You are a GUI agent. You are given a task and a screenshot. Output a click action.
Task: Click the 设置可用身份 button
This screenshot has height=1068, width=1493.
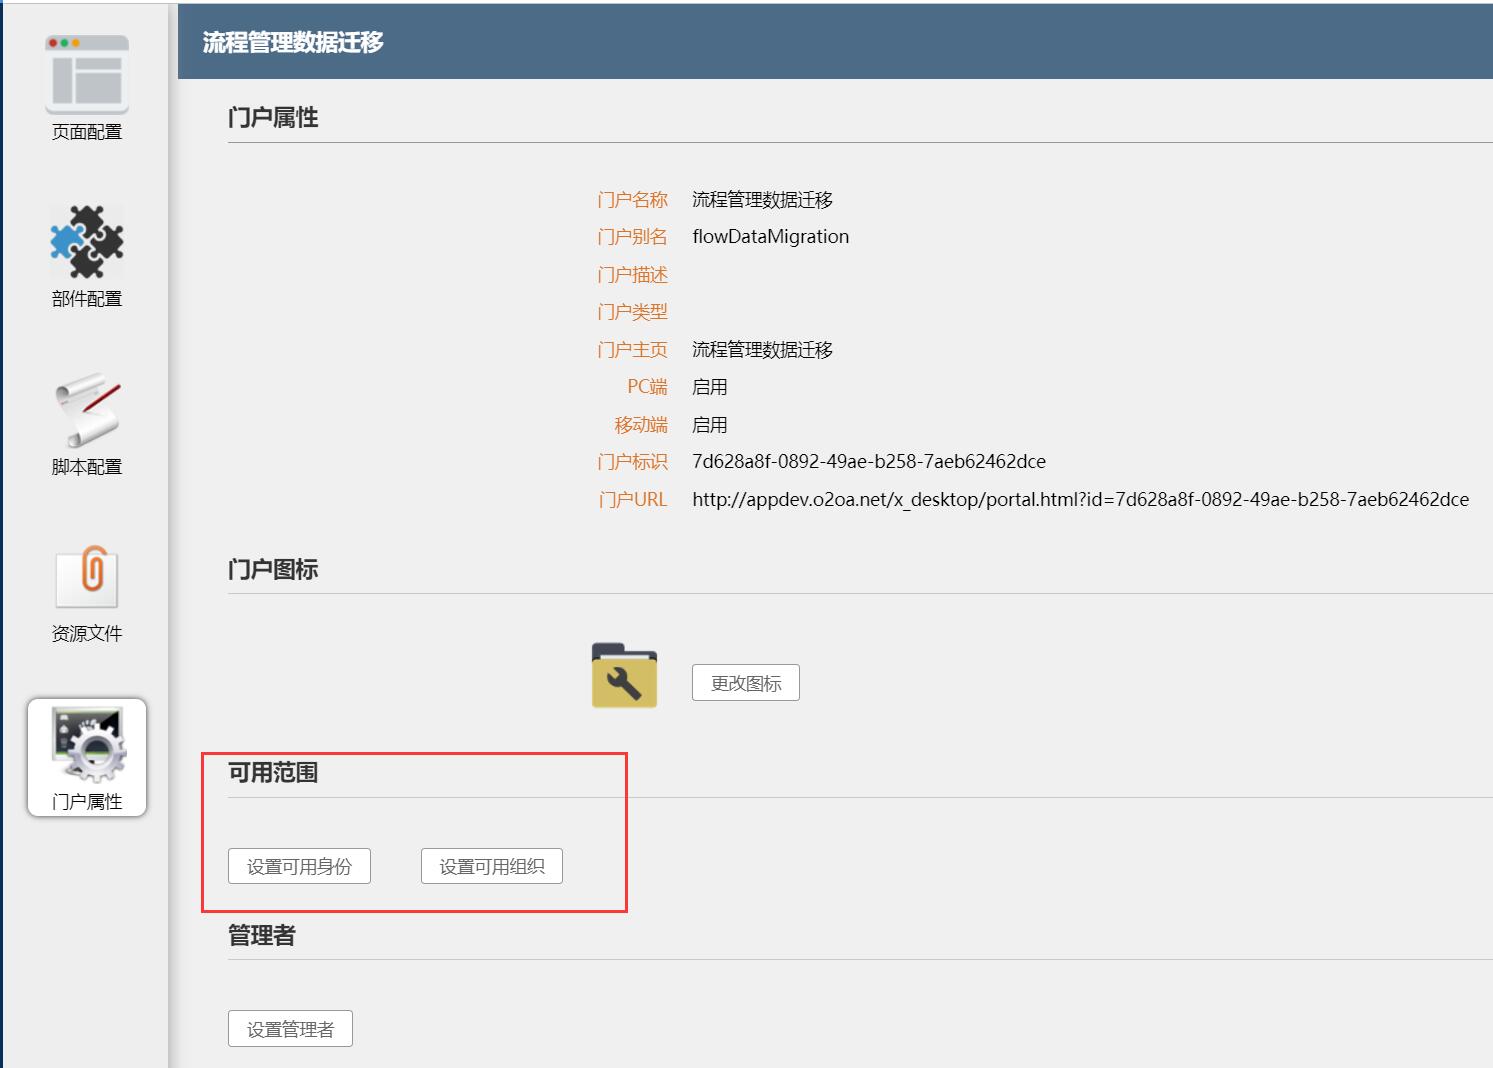[299, 866]
